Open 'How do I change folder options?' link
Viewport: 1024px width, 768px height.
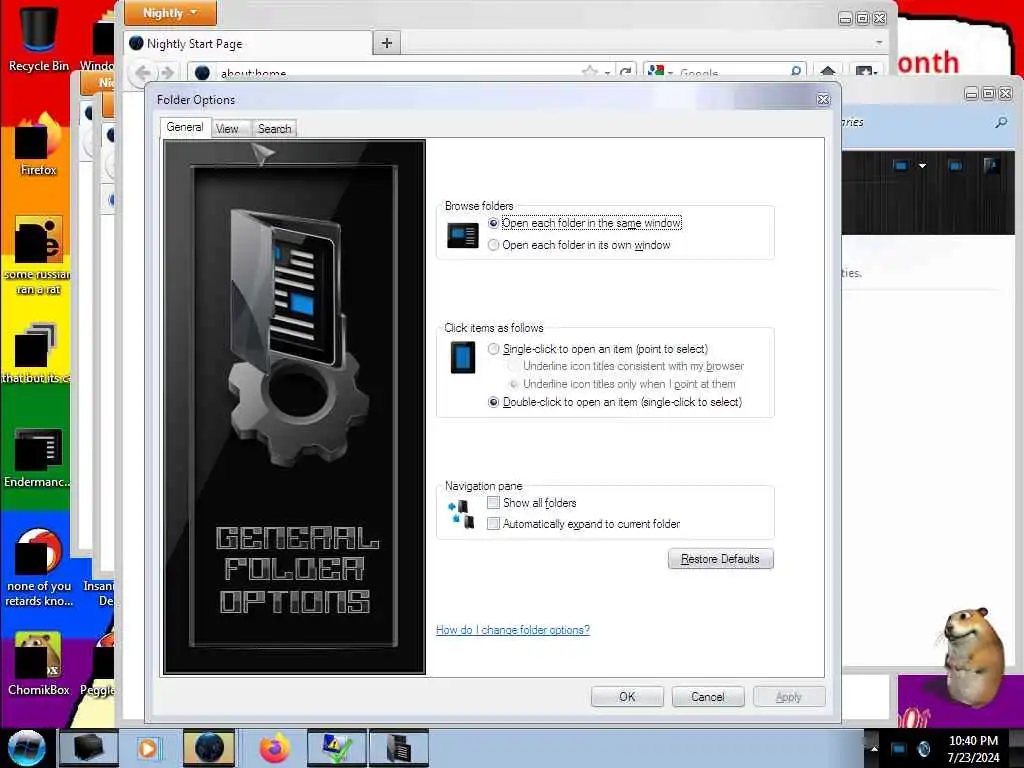tap(513, 630)
